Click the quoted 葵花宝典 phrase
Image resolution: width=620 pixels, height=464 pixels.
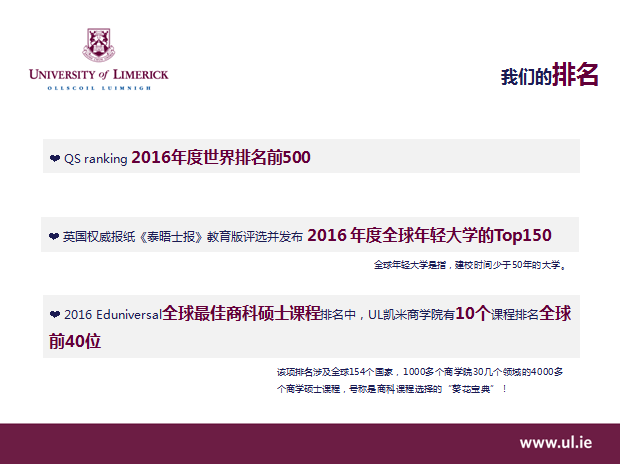[x=475, y=388]
